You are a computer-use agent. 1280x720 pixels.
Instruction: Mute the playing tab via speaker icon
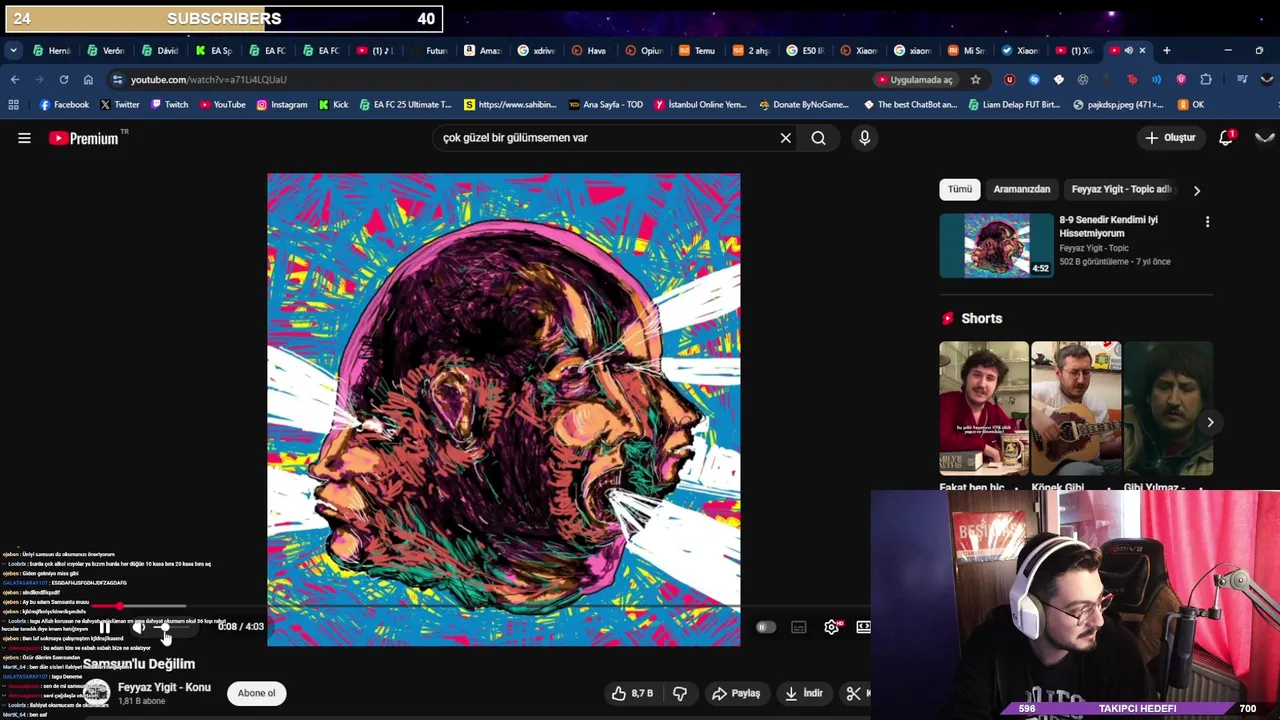pos(1128,50)
